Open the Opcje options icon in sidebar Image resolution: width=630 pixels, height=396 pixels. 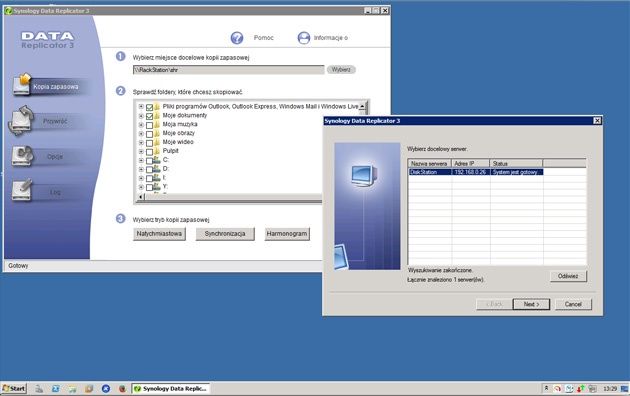click(x=22, y=156)
